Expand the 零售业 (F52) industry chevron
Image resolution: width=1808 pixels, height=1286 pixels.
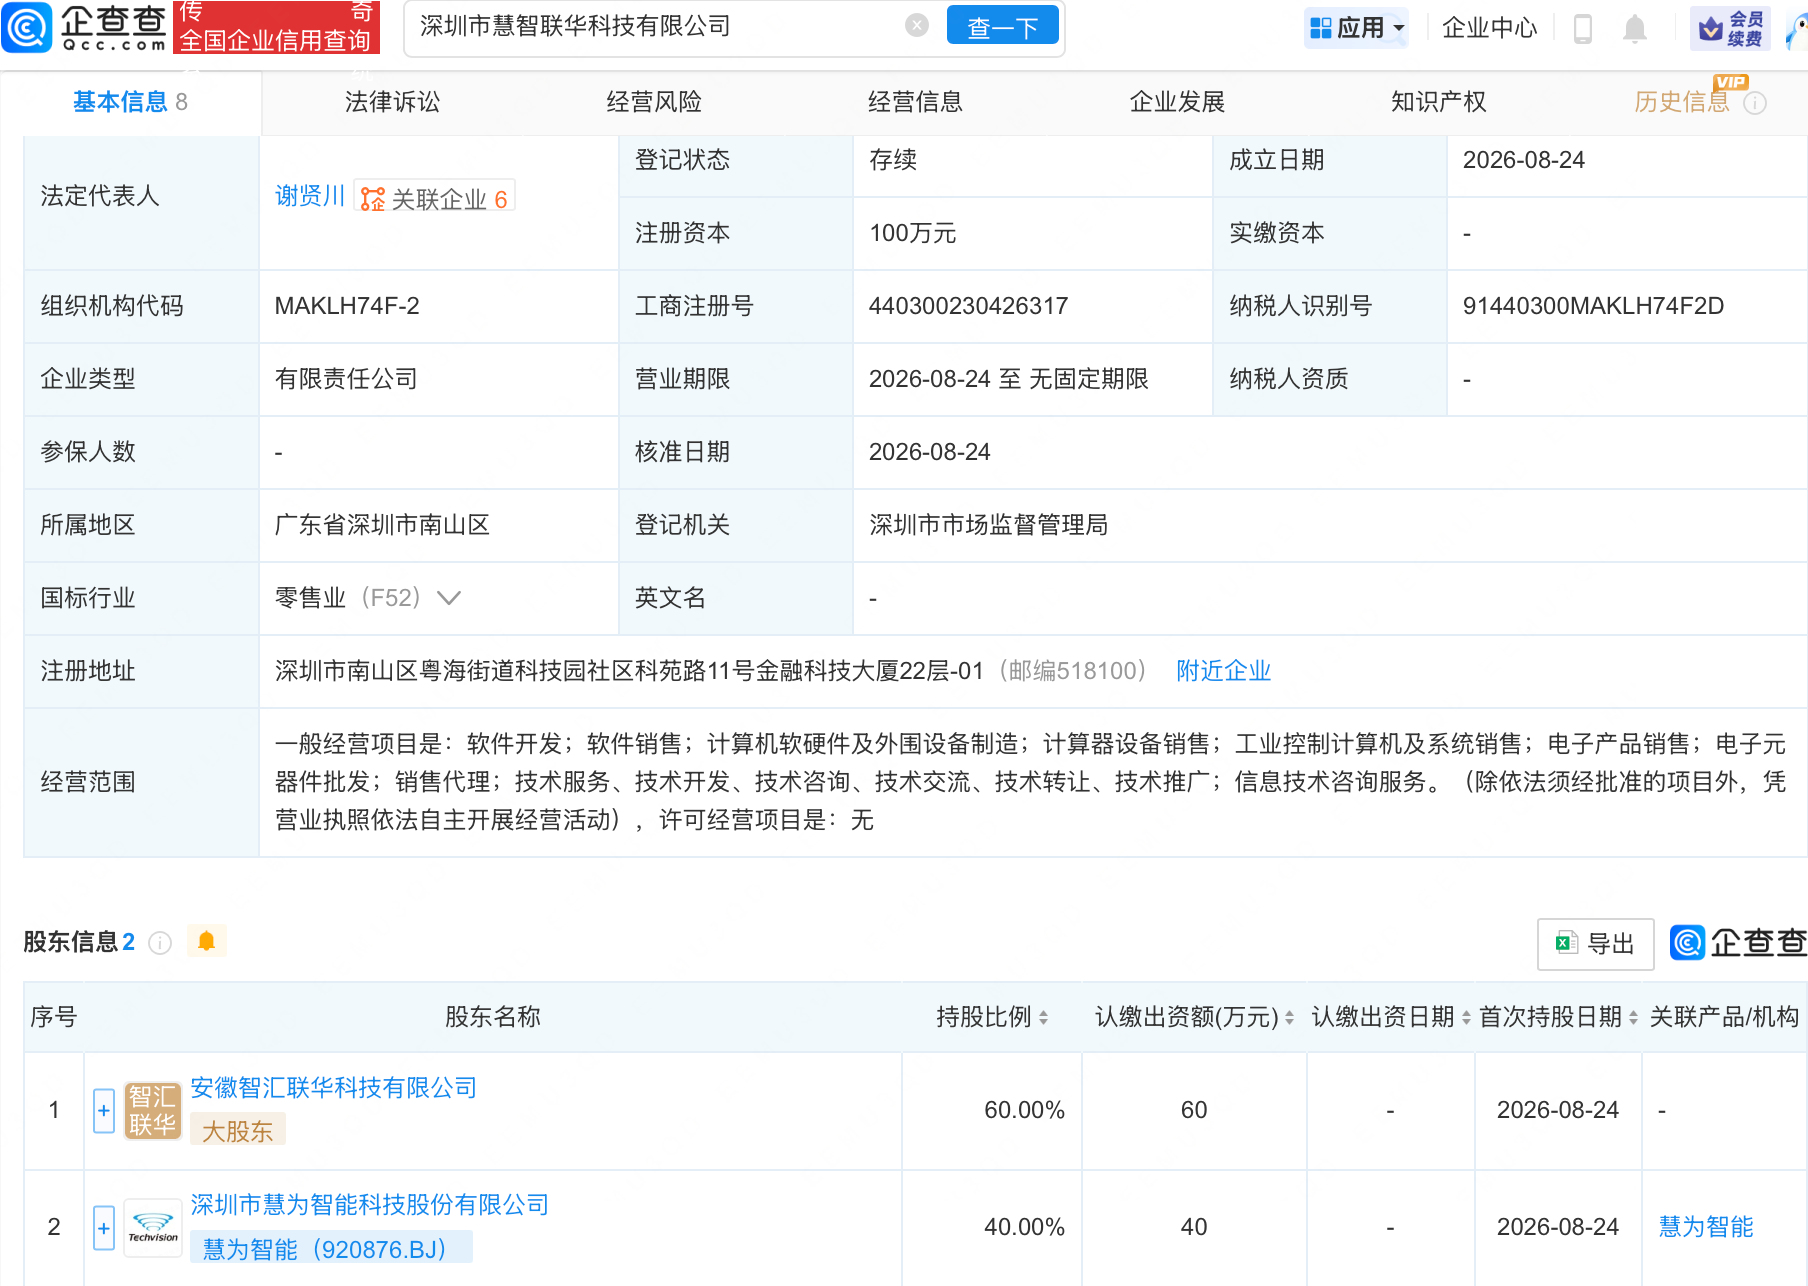[449, 598]
